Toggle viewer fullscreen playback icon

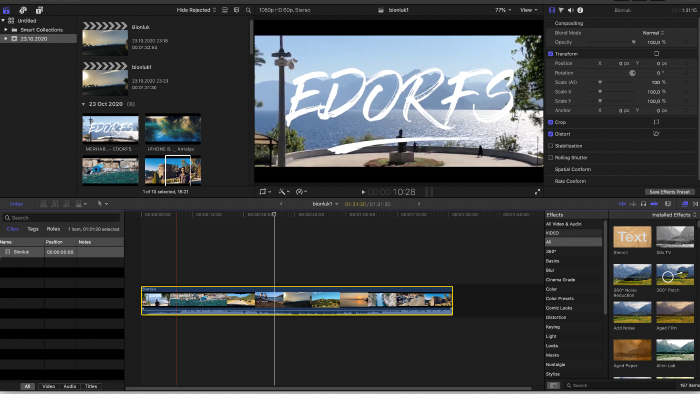pyautogui.click(x=538, y=192)
